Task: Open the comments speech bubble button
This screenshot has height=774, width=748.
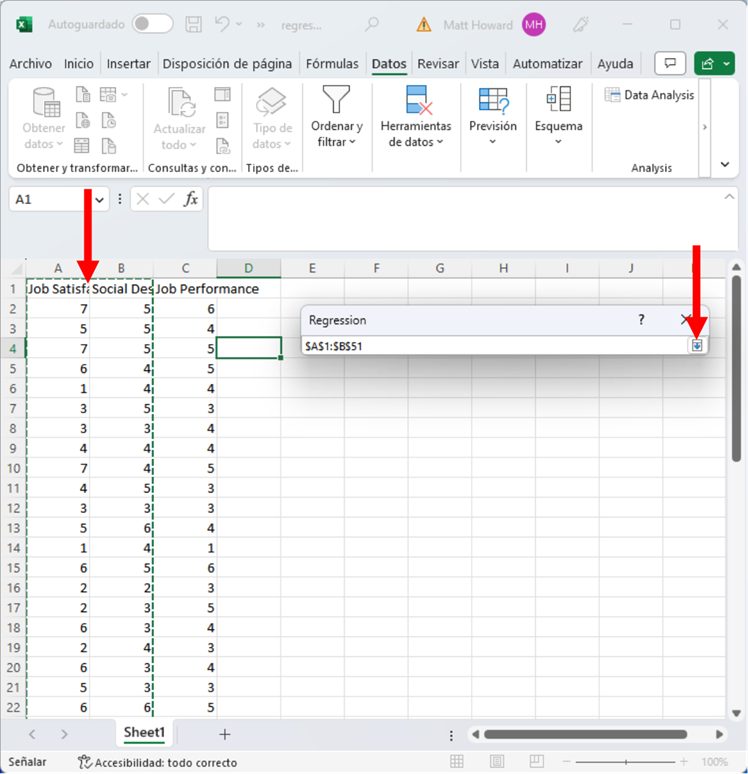Action: [x=670, y=64]
